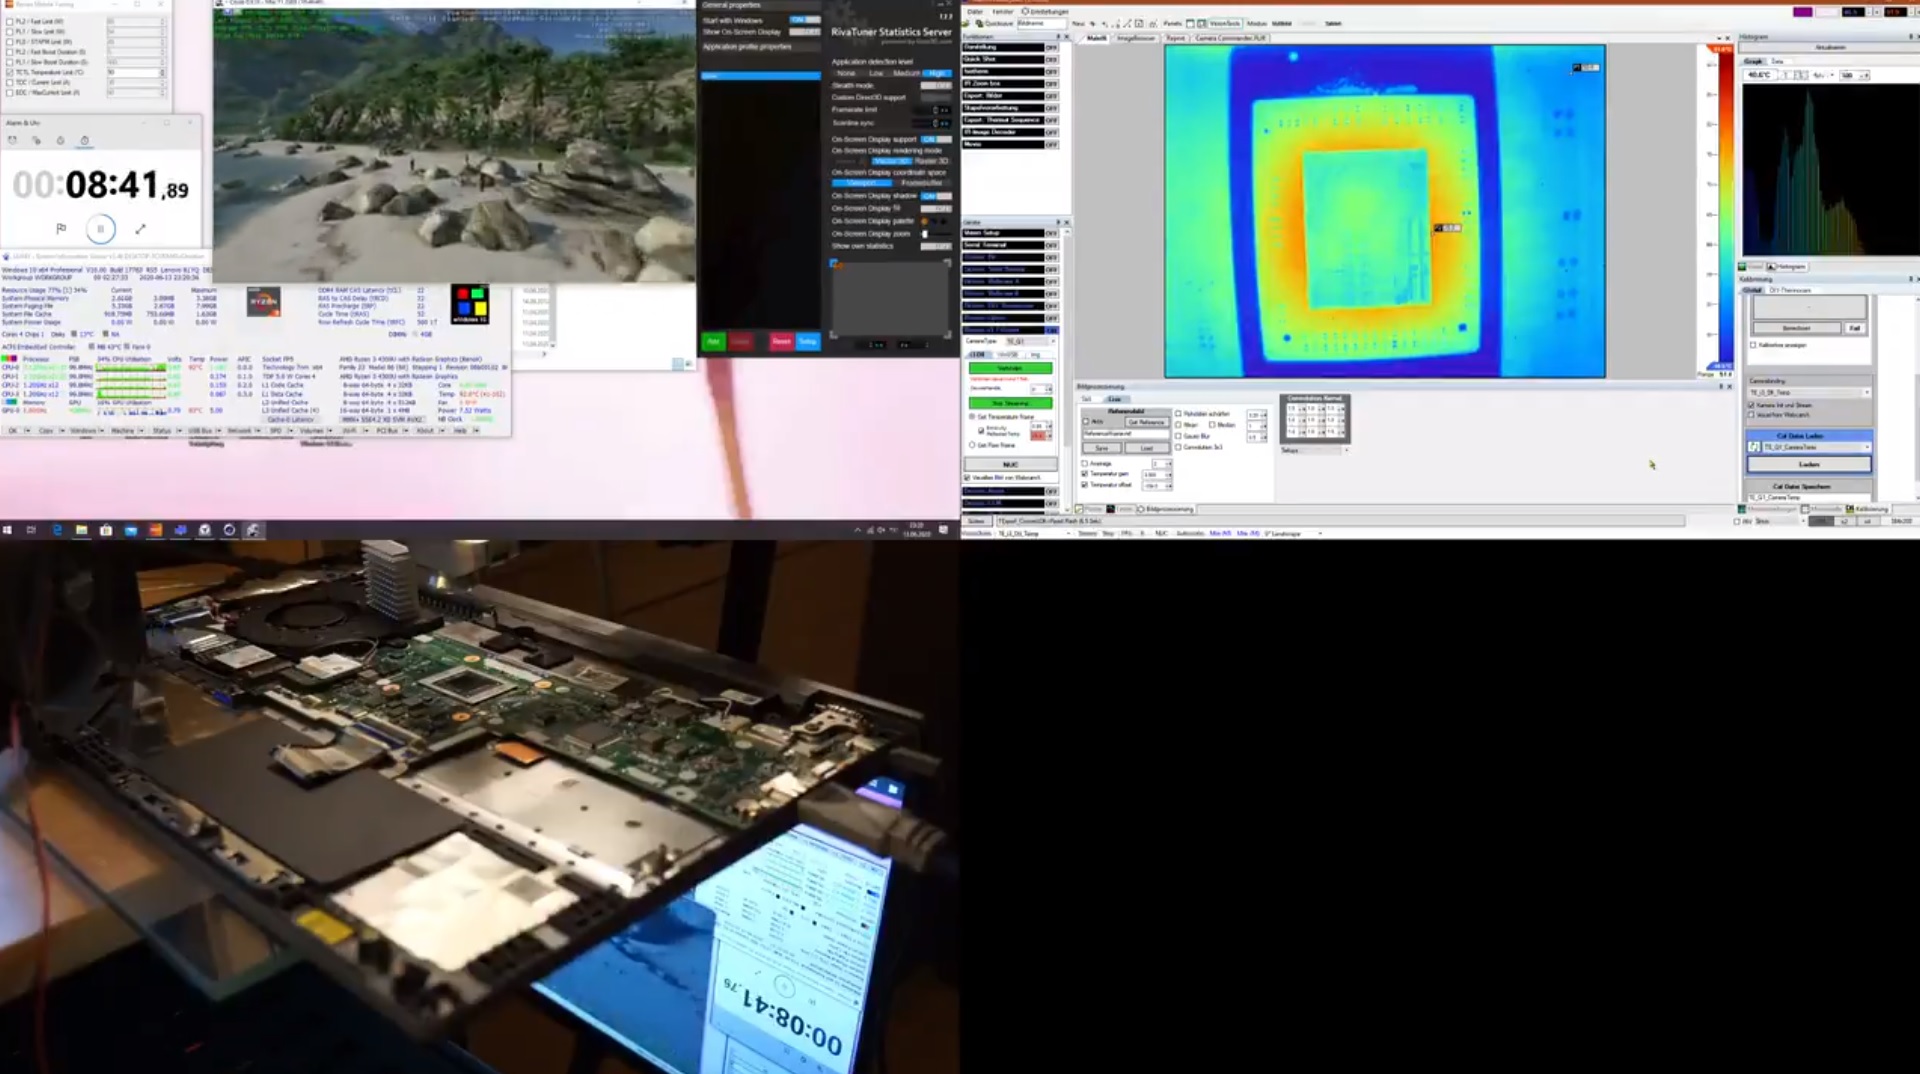Screen dimensions: 1920x1074
Task: Close the Funktionen panel
Action: click(1067, 37)
